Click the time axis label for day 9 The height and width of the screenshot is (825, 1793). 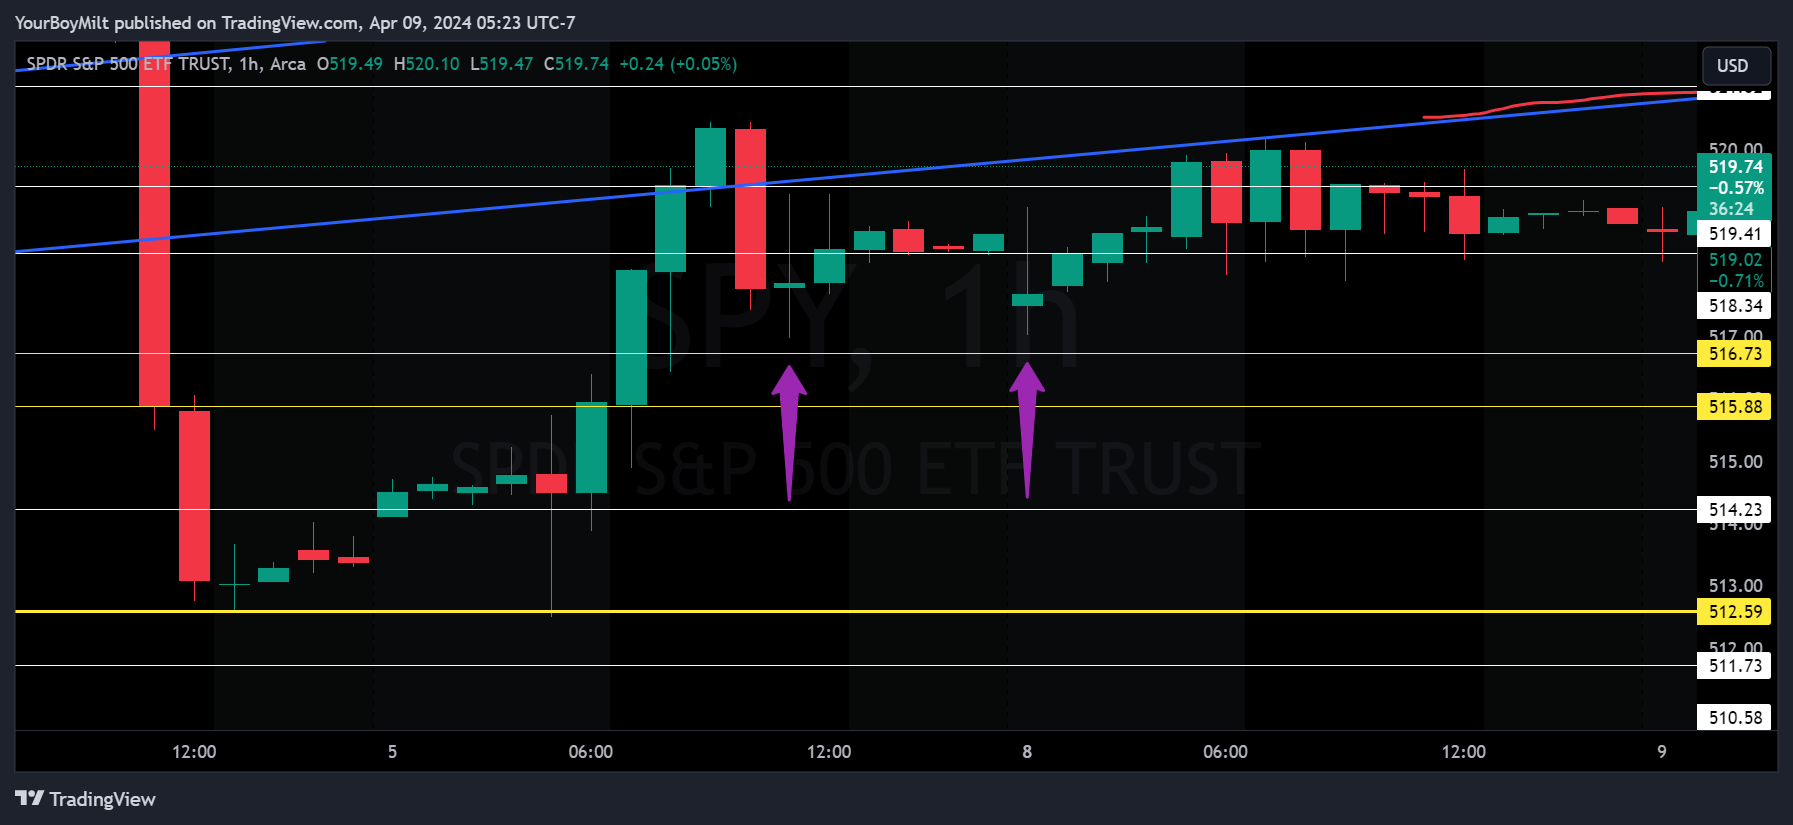(1662, 752)
